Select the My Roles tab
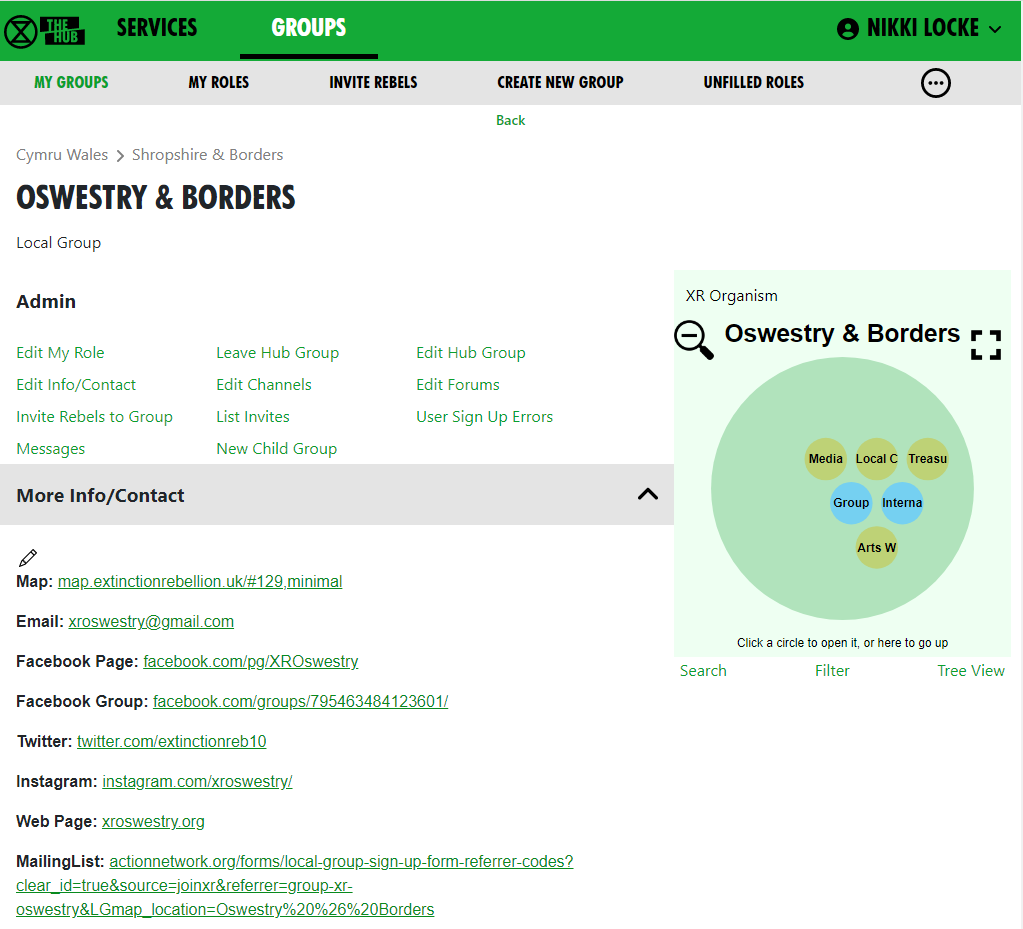Viewport: 1023px width, 929px height. click(x=219, y=82)
